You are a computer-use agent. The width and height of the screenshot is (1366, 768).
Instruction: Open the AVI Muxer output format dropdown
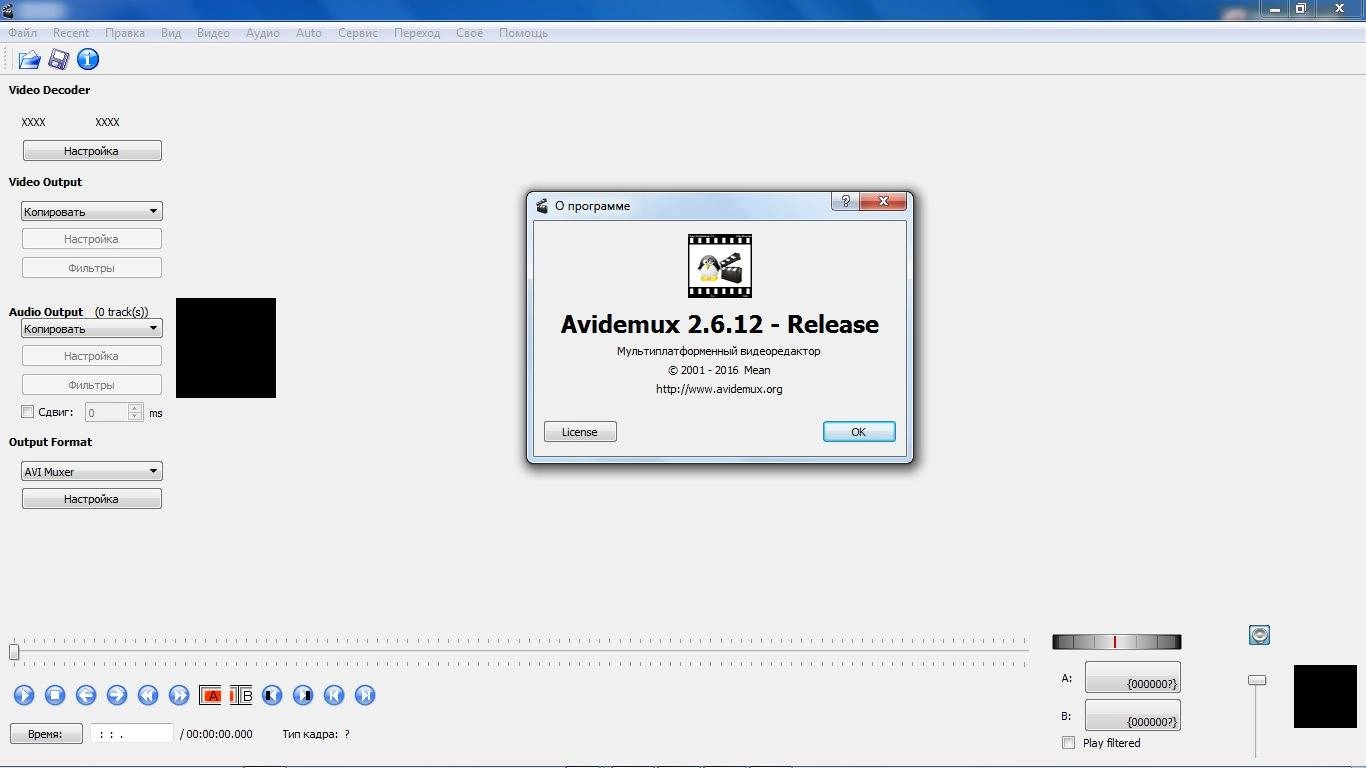91,472
